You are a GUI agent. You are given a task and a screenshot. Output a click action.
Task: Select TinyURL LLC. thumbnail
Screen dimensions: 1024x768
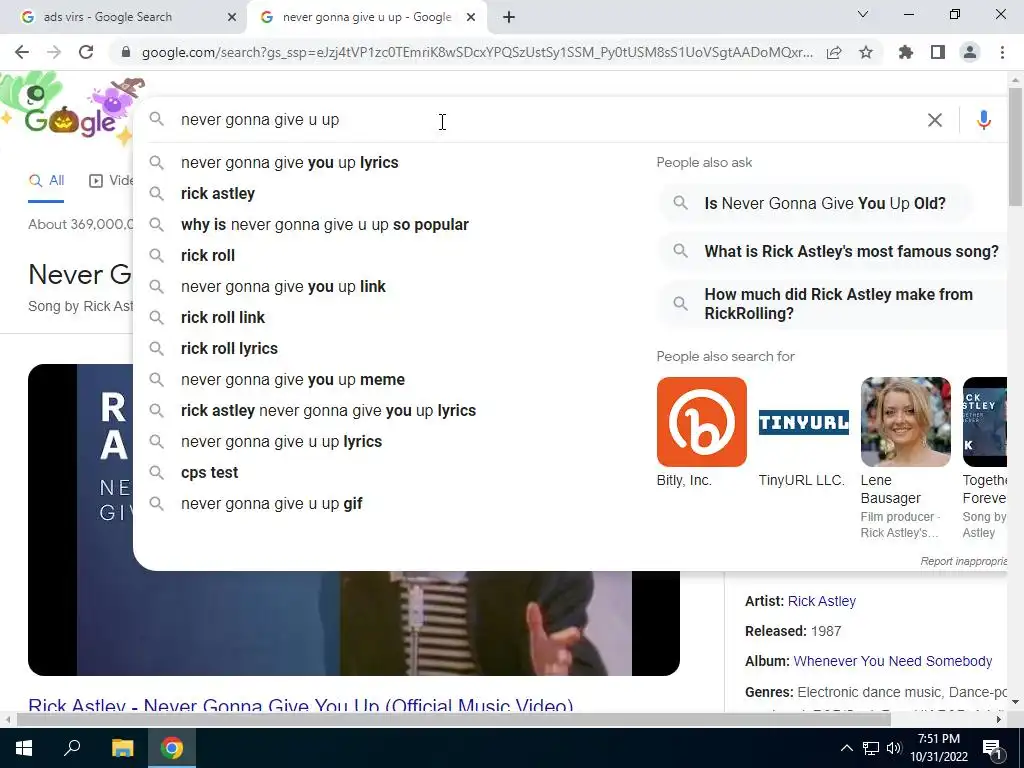coord(803,422)
